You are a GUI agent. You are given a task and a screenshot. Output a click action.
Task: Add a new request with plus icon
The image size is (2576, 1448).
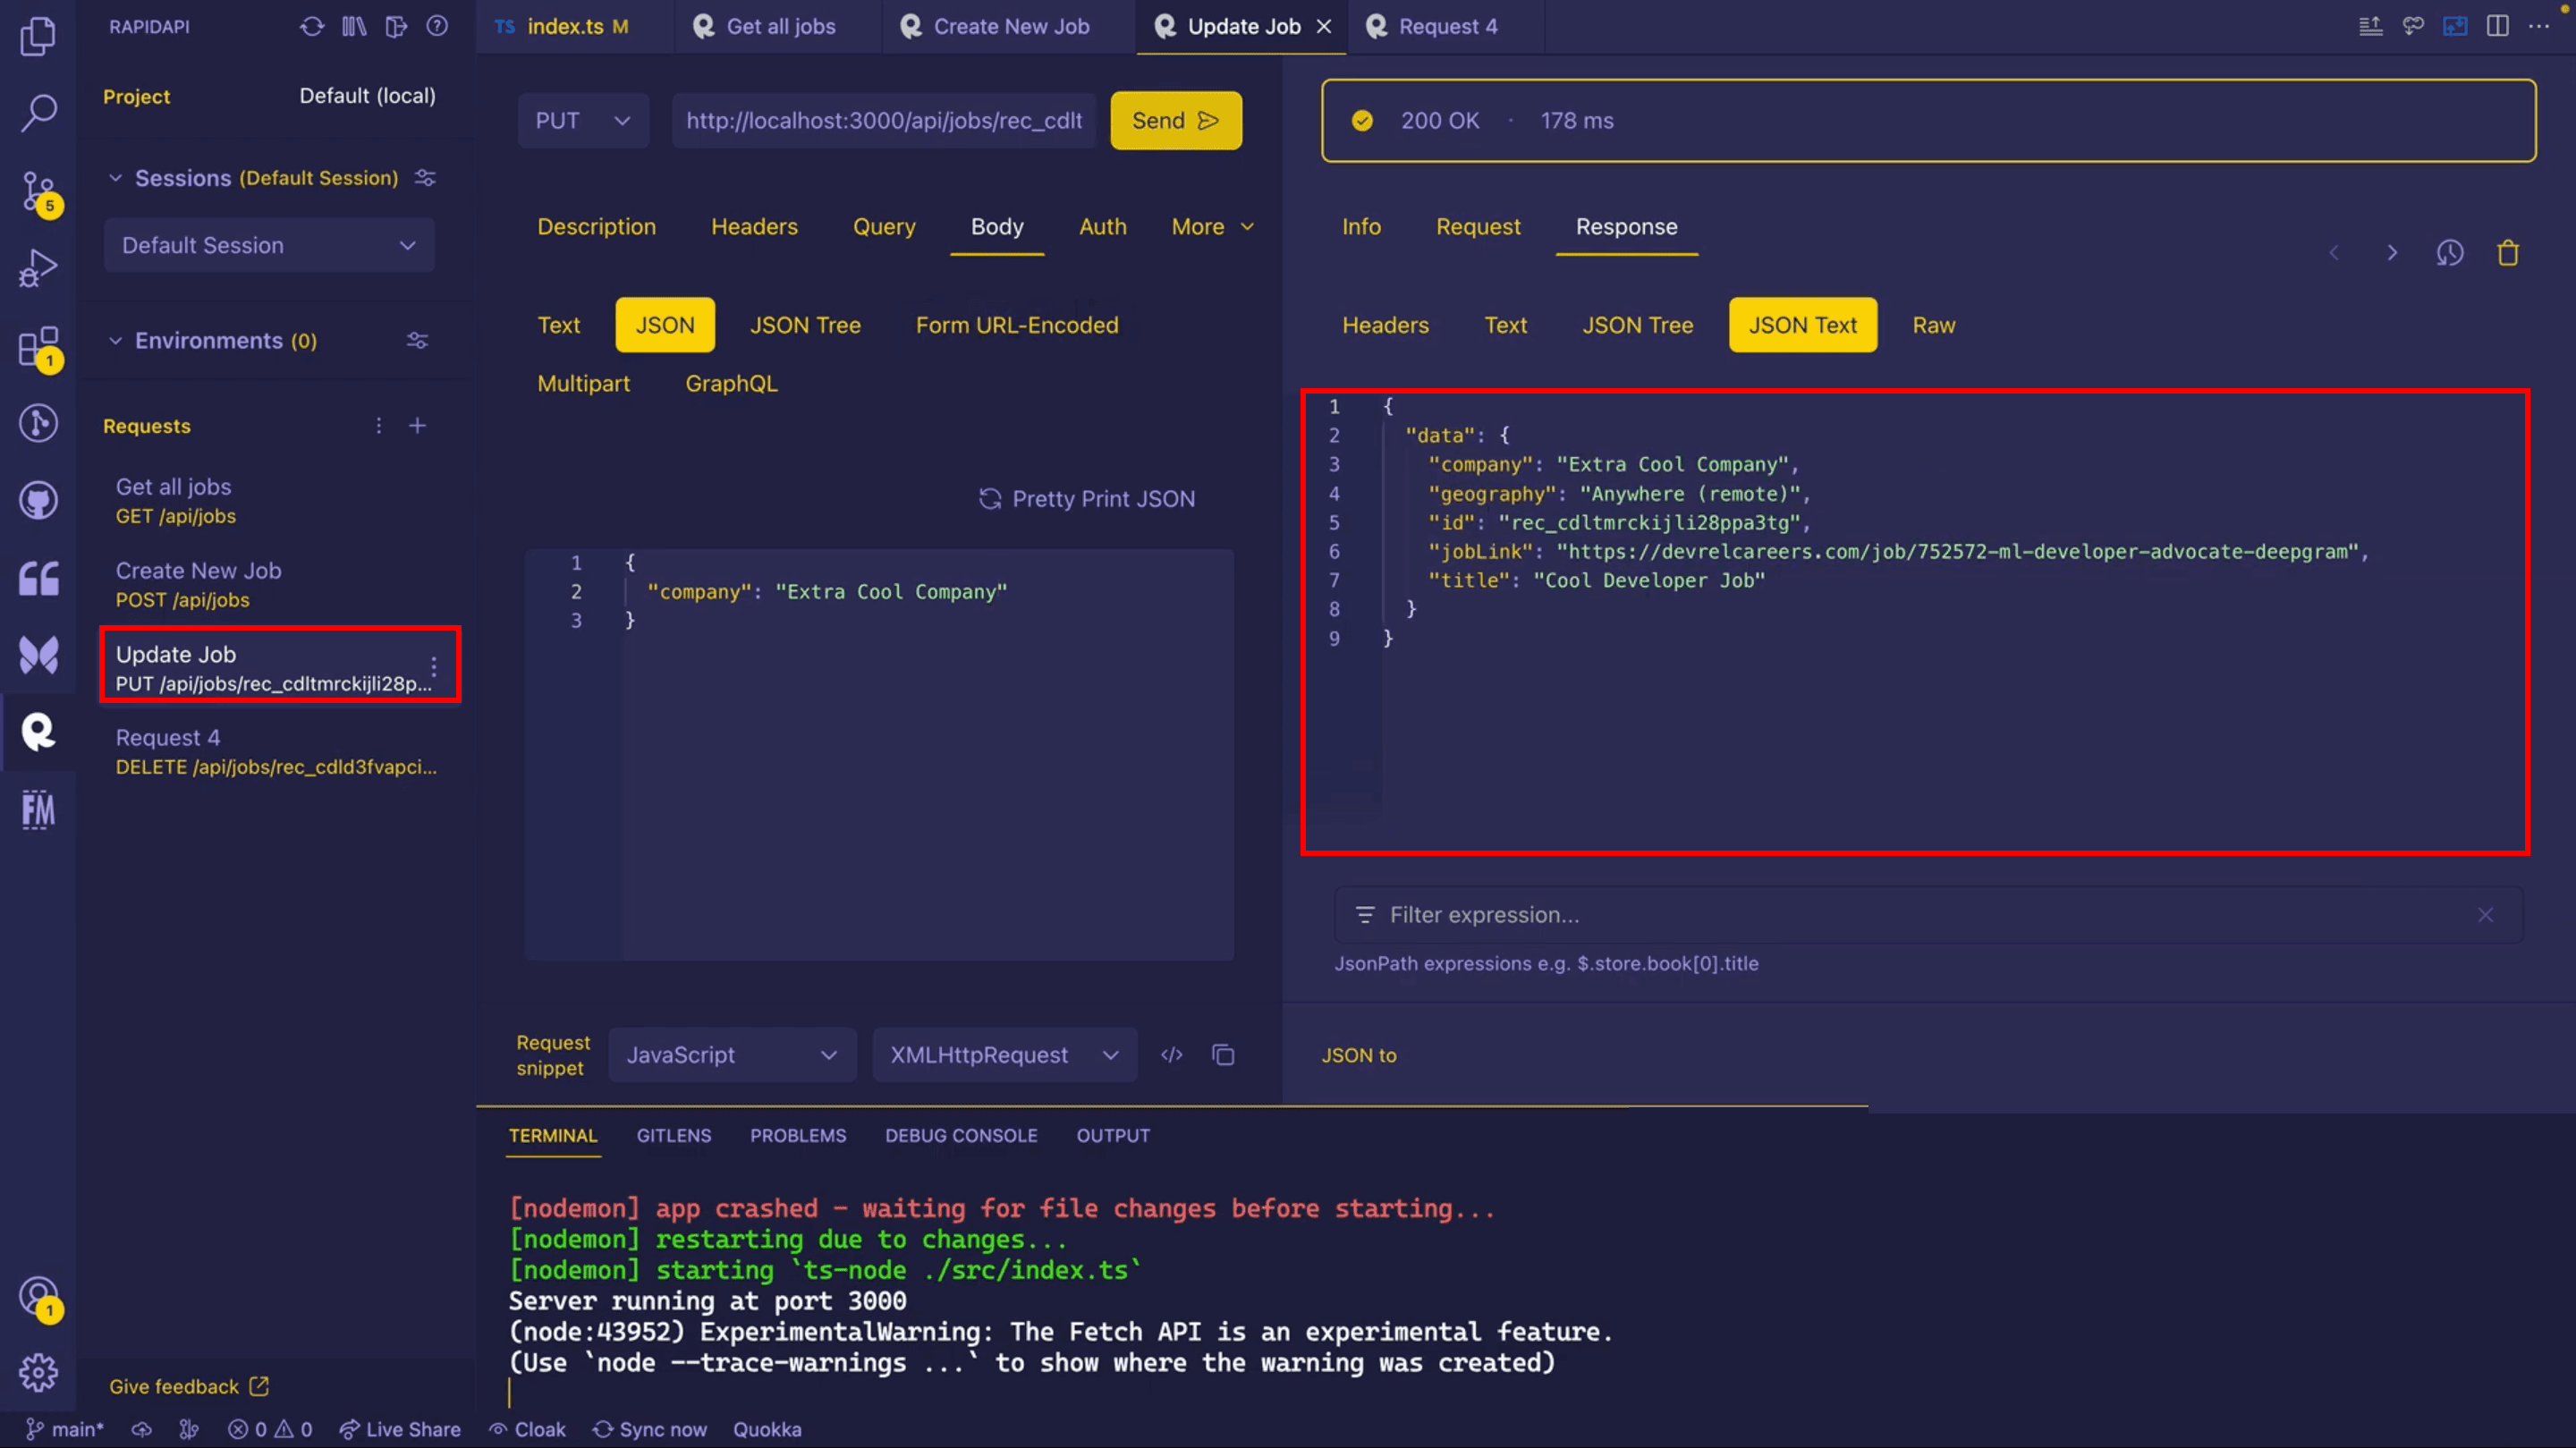(x=417, y=426)
